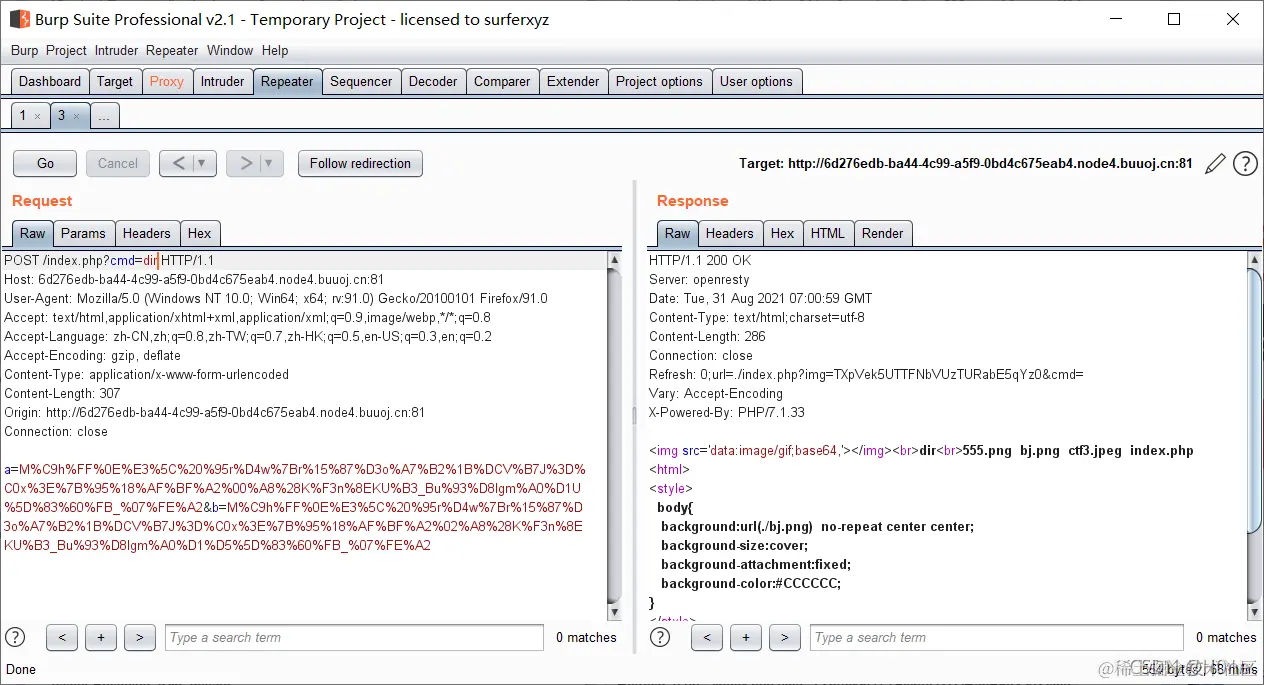Viewport: 1264px width, 685px height.
Task: Open the Help menu
Action: [275, 50]
